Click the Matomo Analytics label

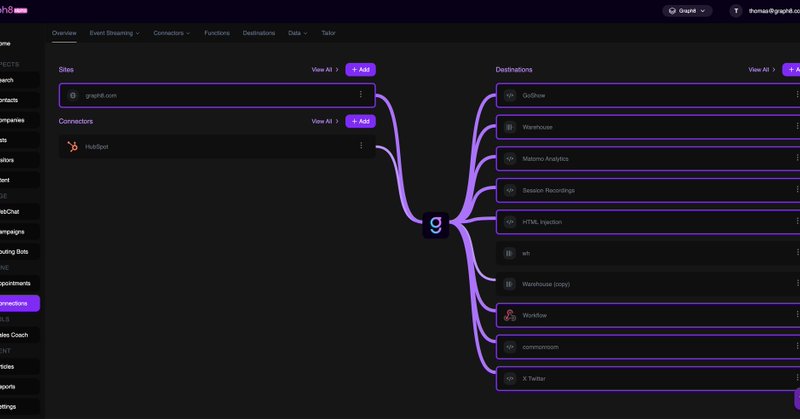(x=545, y=159)
